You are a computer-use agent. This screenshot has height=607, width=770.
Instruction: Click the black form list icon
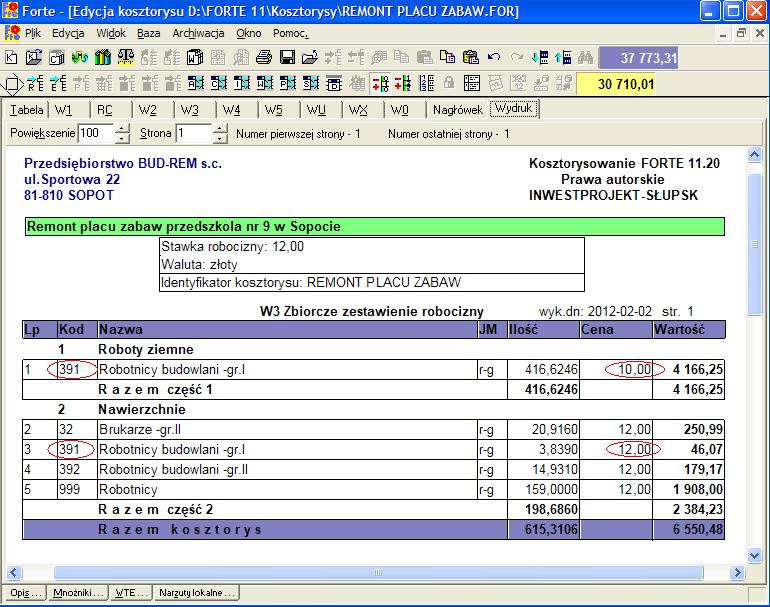(472, 83)
